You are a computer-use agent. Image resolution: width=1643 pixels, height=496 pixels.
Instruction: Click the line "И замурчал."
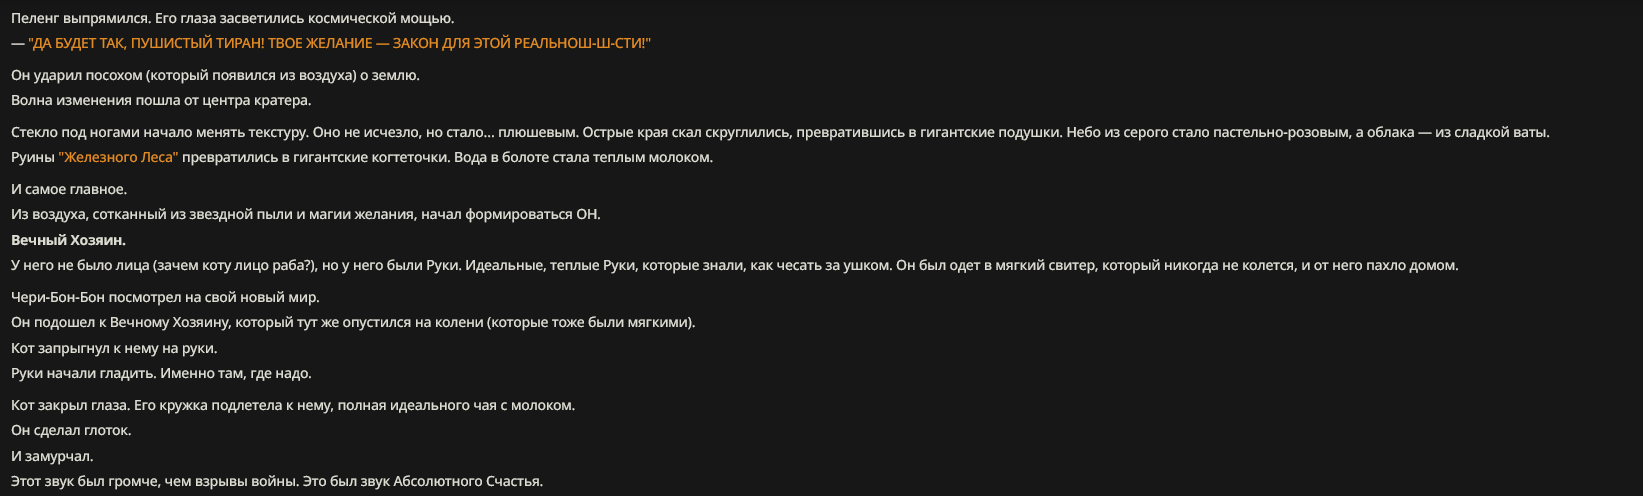click(52, 457)
